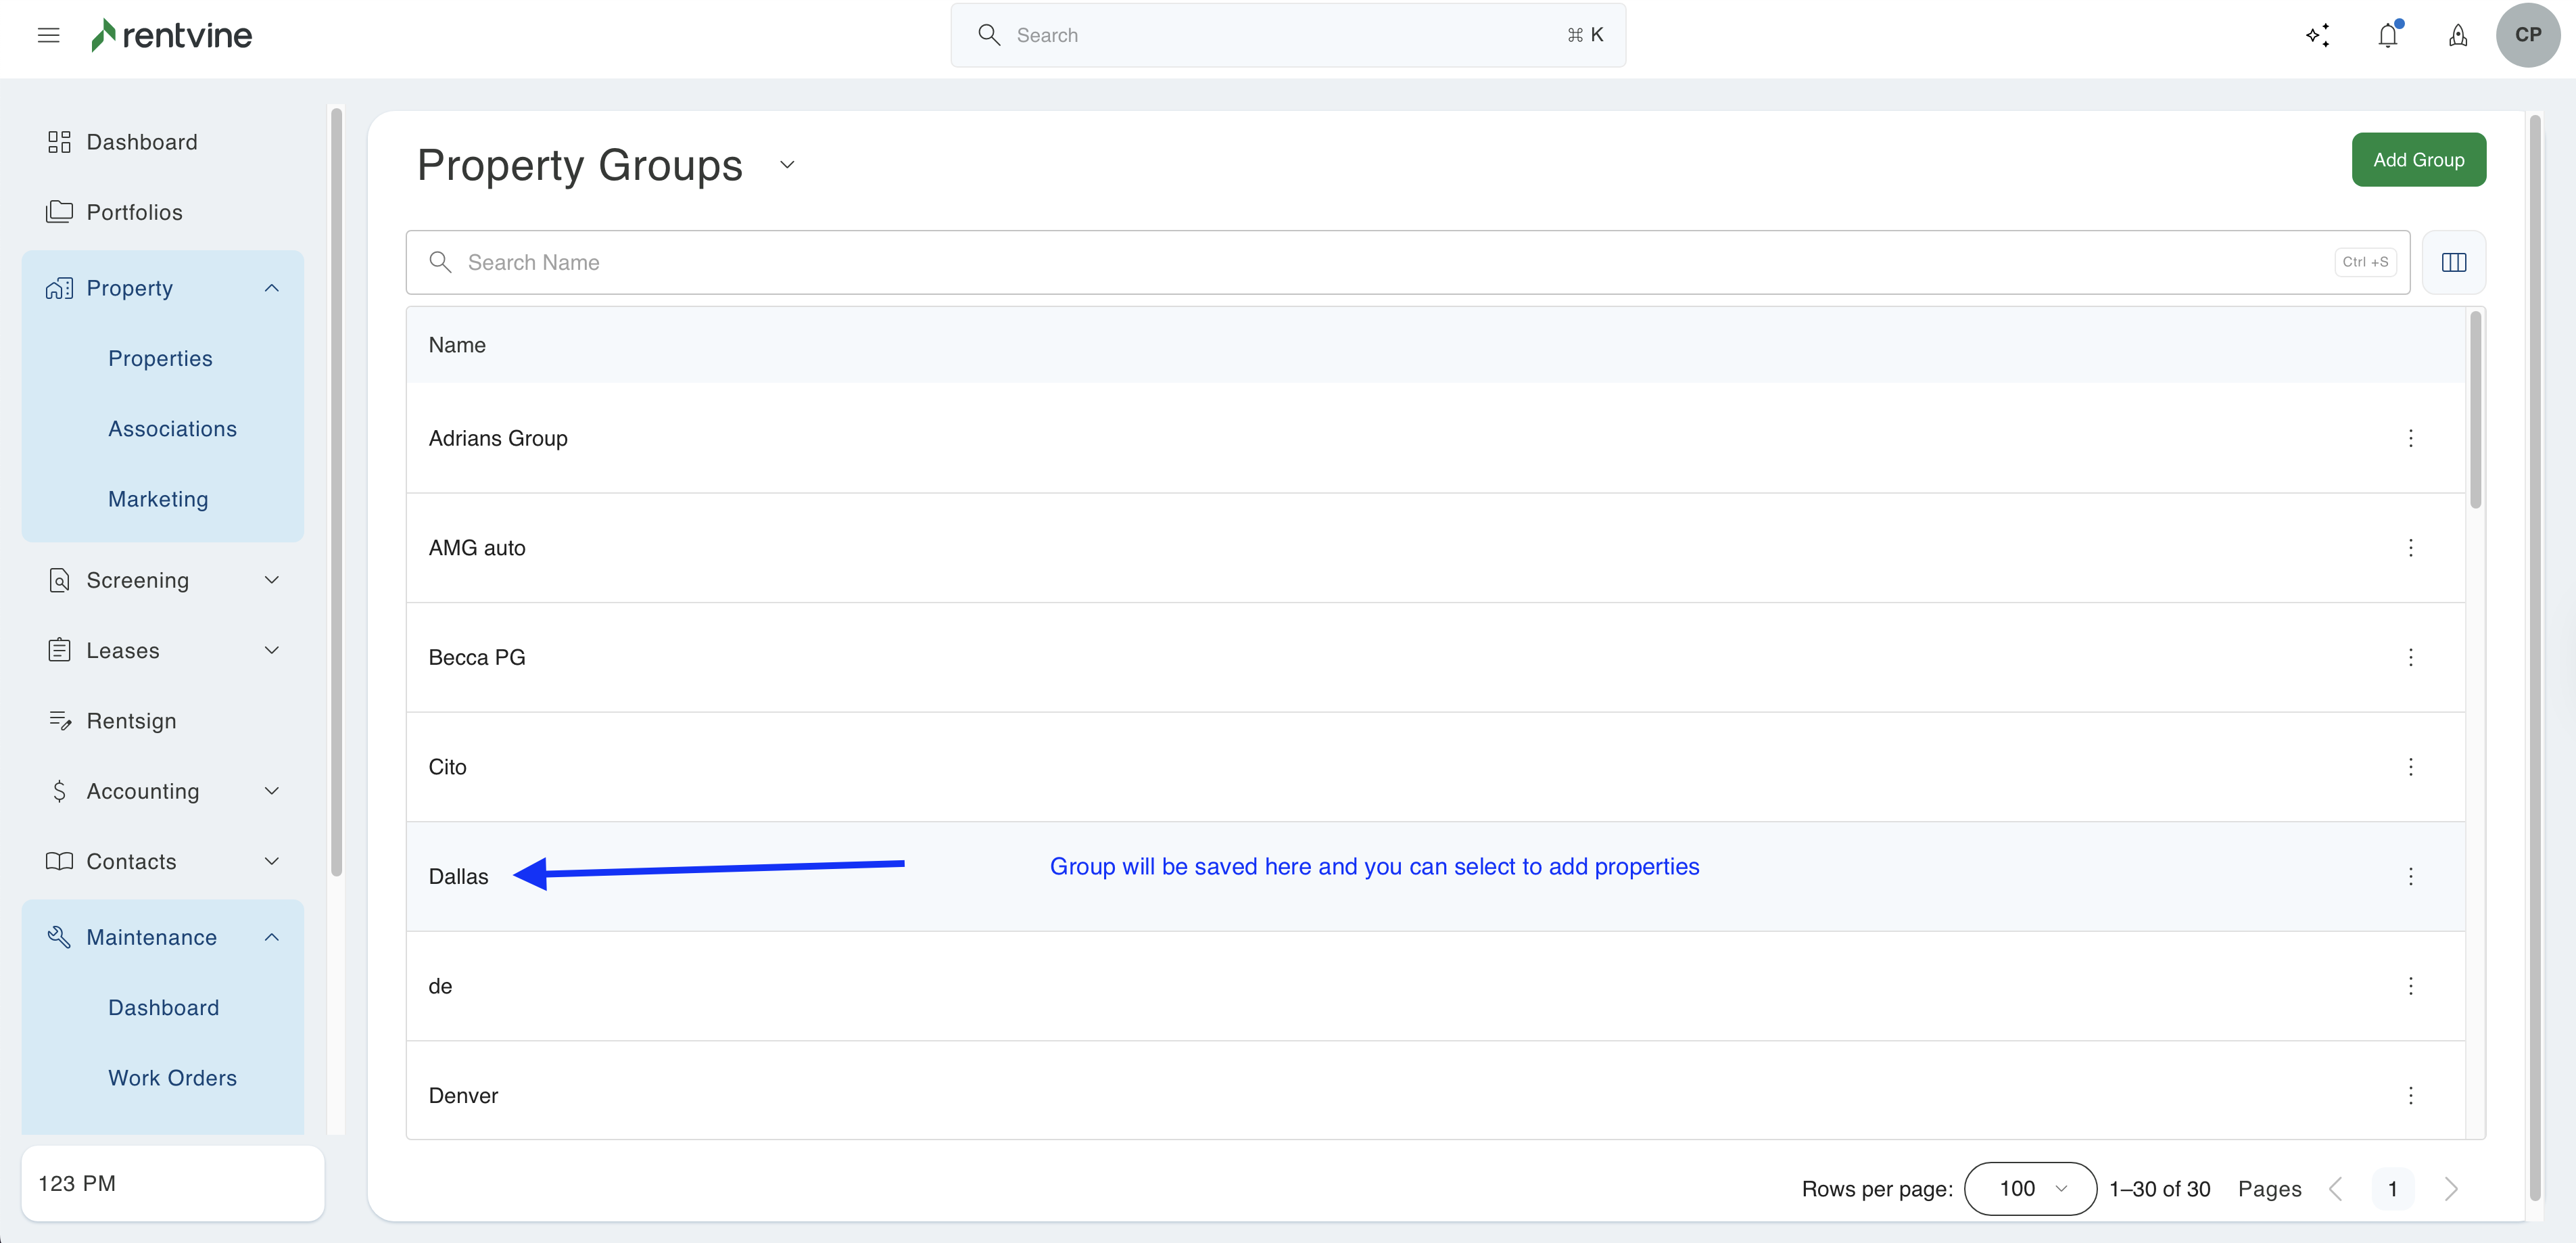
Task: Click the AI sparkle icon in header
Action: [2317, 36]
